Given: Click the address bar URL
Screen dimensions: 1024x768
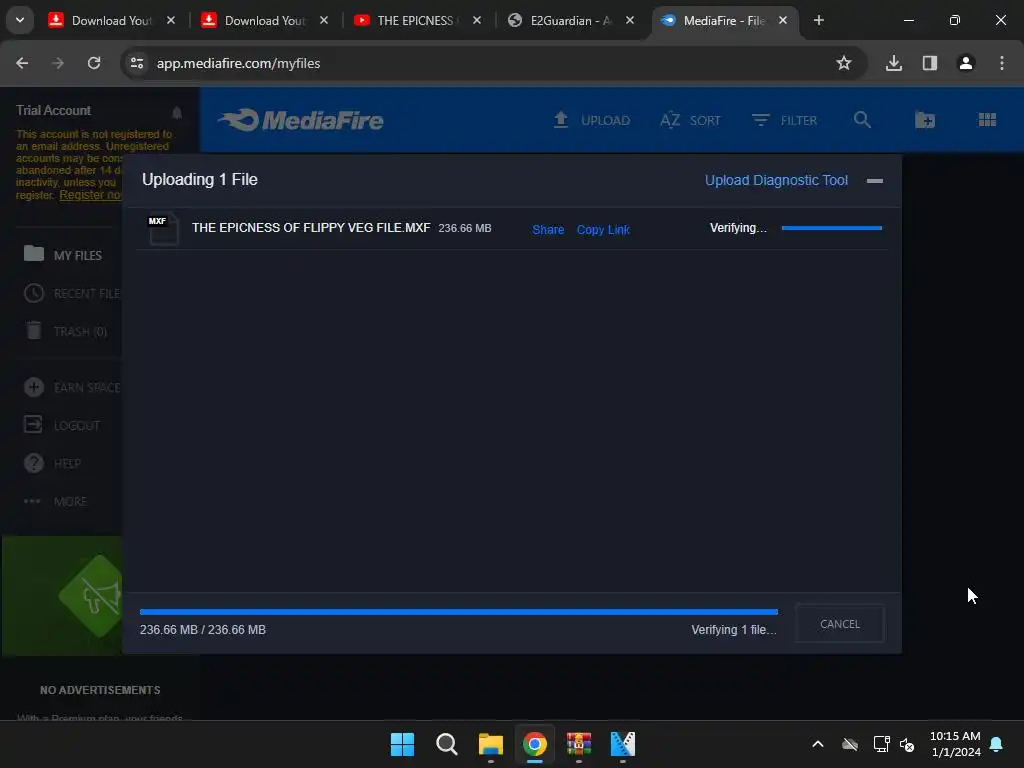Looking at the screenshot, I should tap(238, 63).
